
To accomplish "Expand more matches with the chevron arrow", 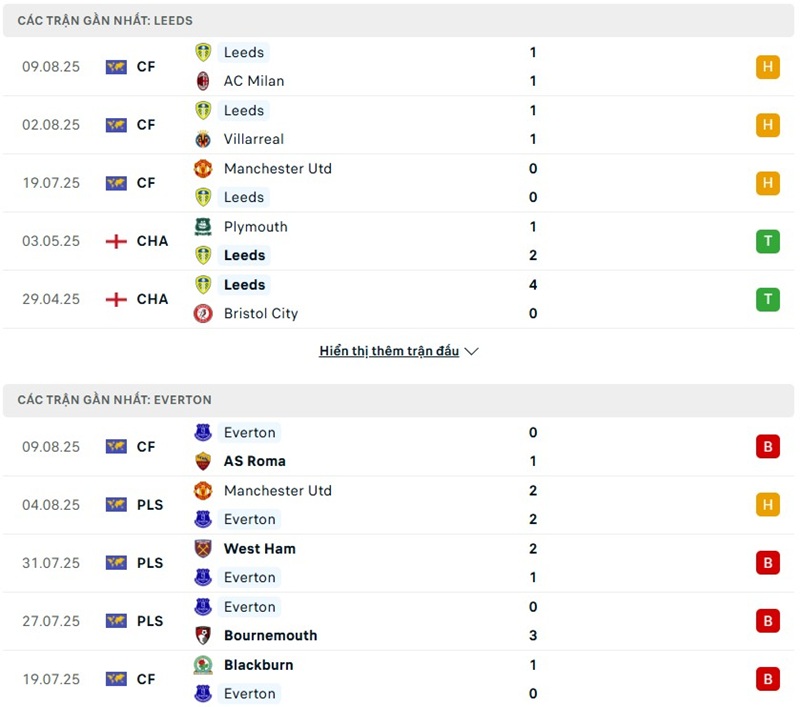I will [472, 352].
